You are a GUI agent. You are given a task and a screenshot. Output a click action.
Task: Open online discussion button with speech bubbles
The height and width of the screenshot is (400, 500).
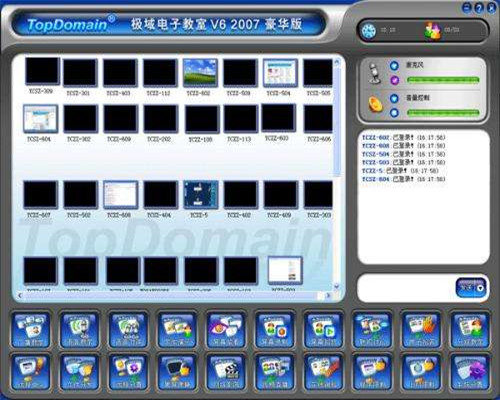(372, 330)
